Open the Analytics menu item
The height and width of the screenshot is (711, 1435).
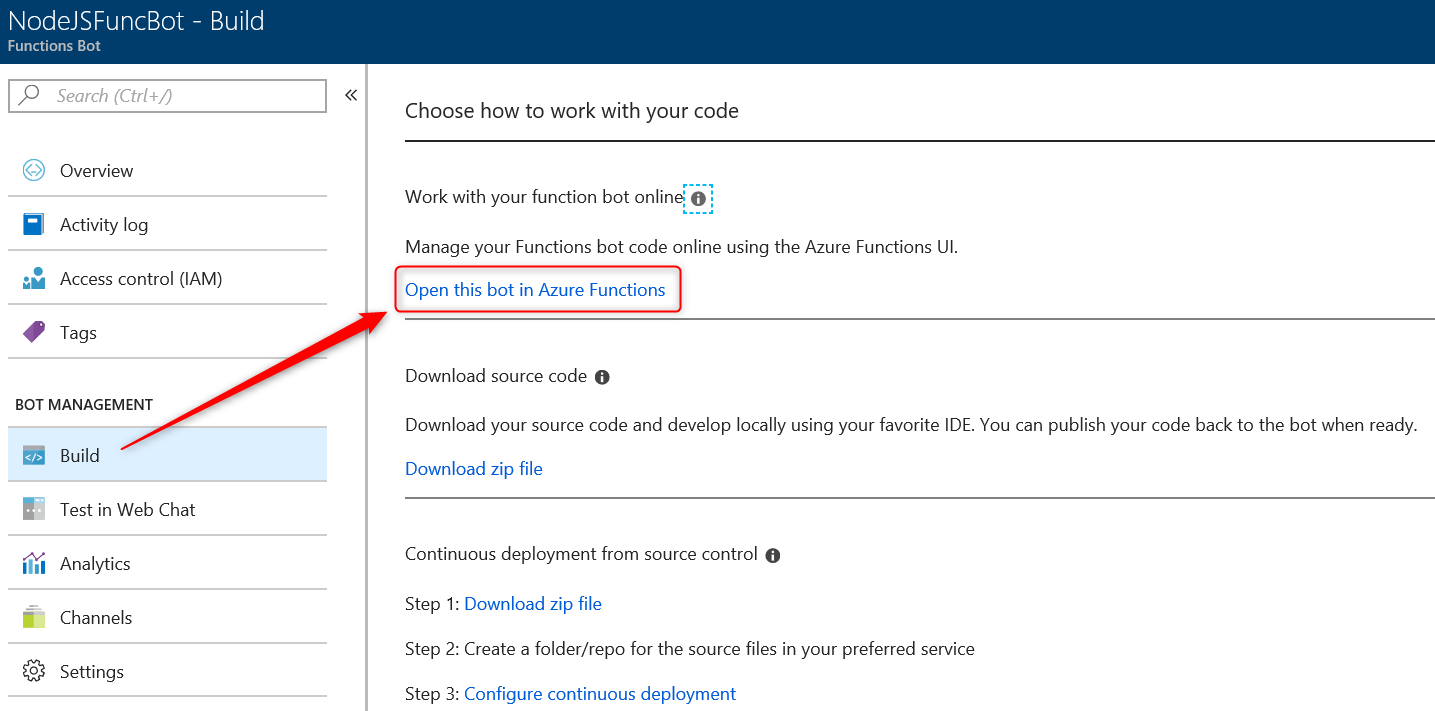point(95,564)
